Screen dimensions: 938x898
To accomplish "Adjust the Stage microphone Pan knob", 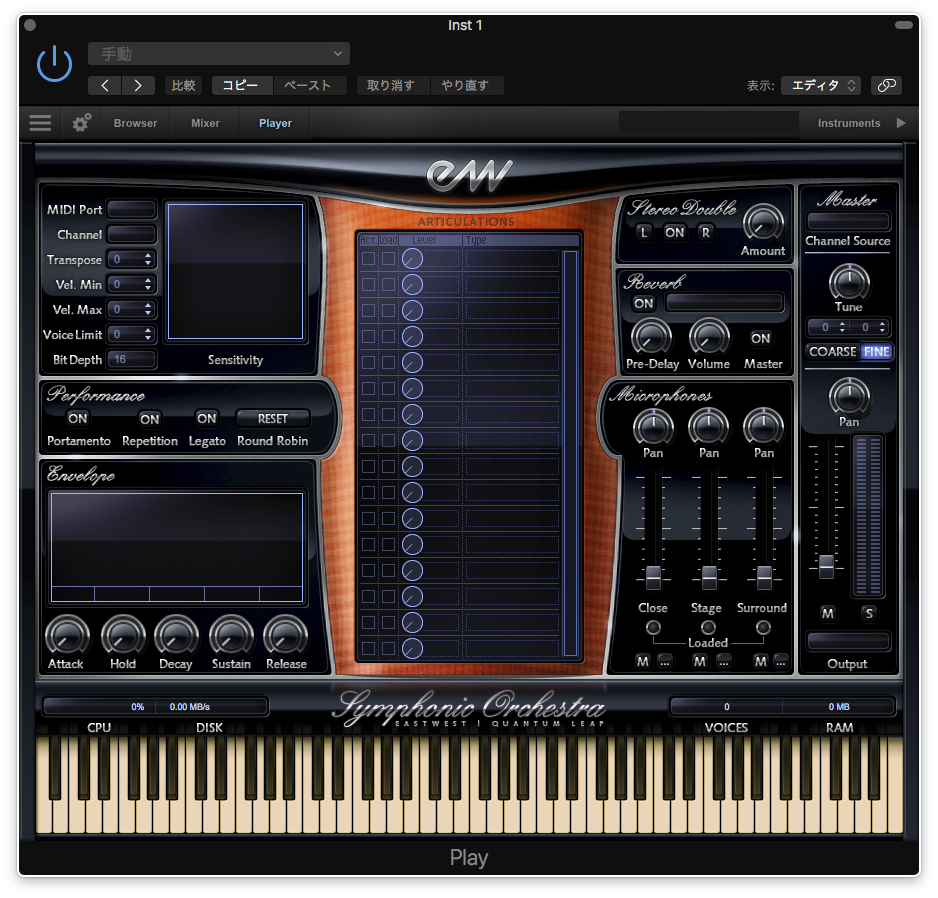I will tap(708, 427).
